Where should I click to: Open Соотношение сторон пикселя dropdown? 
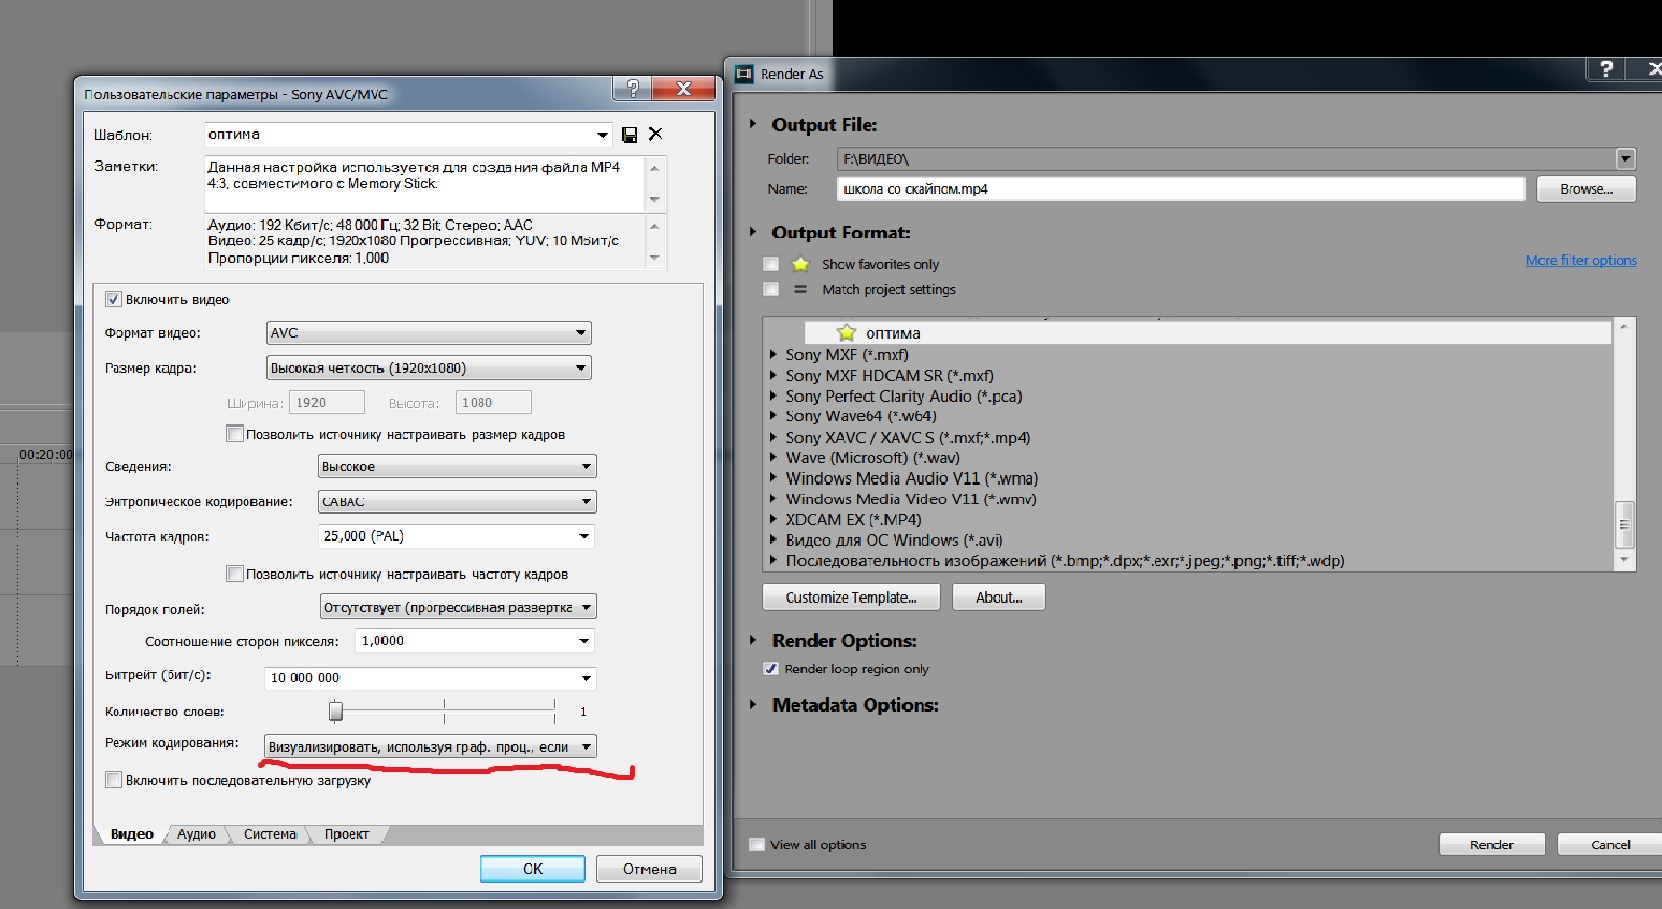coord(584,641)
